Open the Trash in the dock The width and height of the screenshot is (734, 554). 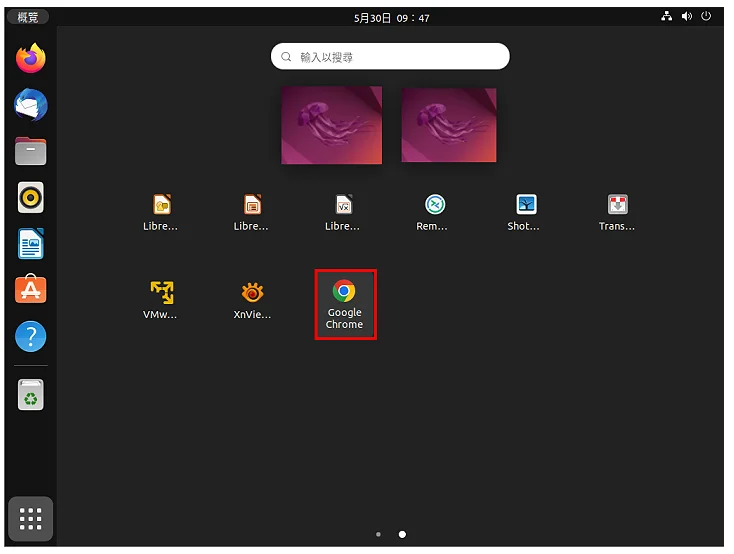tap(30, 395)
